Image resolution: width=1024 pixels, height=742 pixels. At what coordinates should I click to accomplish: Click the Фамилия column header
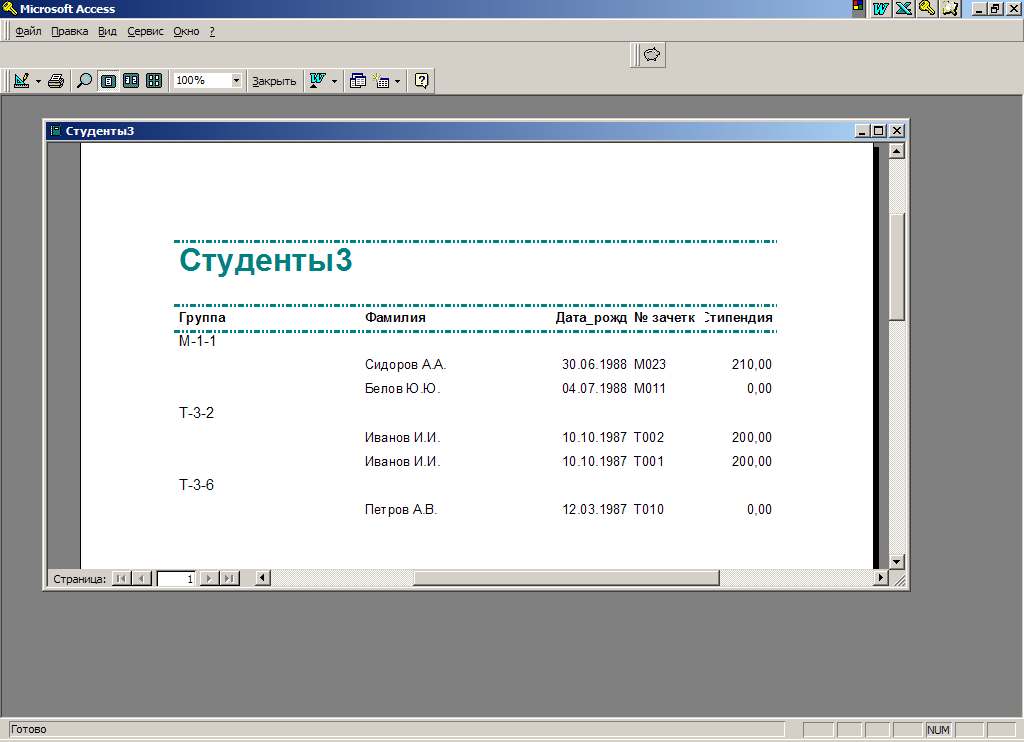coord(395,317)
